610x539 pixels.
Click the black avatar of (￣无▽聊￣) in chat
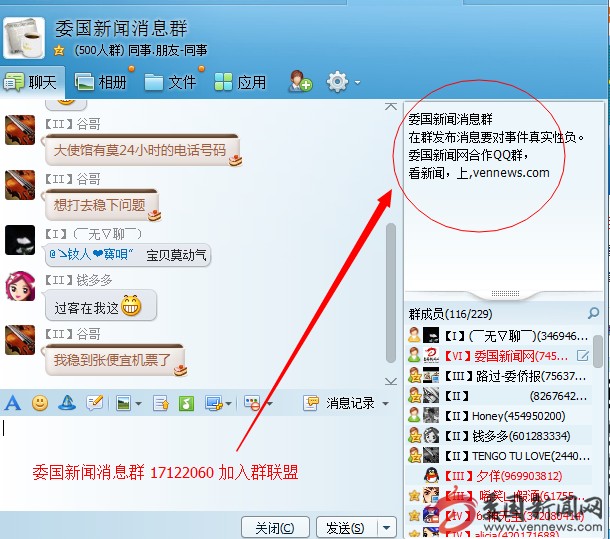pos(20,240)
